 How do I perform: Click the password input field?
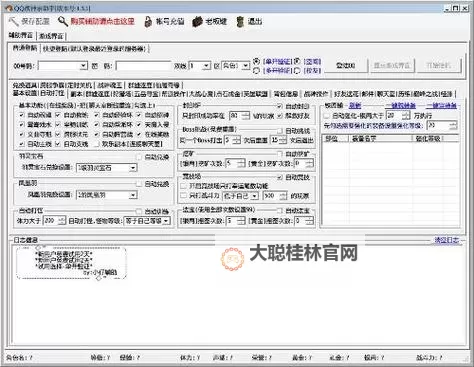pyautogui.click(x=143, y=66)
